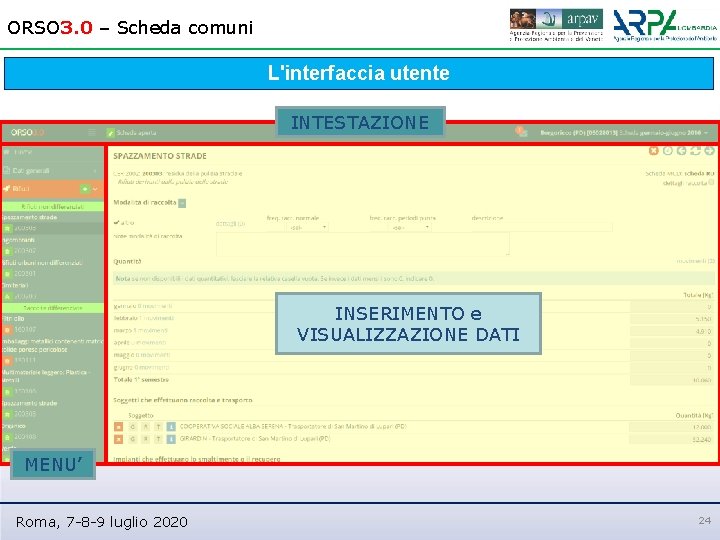Viewport: 720px width, 540px height.
Task: Open the Borgoricco (PD) scheda dropdown
Action: point(624,133)
